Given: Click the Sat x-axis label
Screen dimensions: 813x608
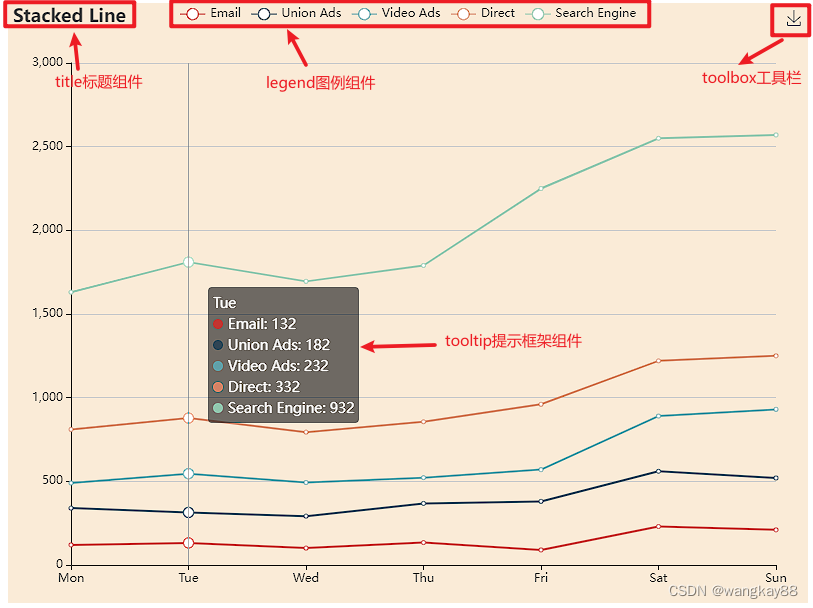Looking at the screenshot, I should 658,578.
